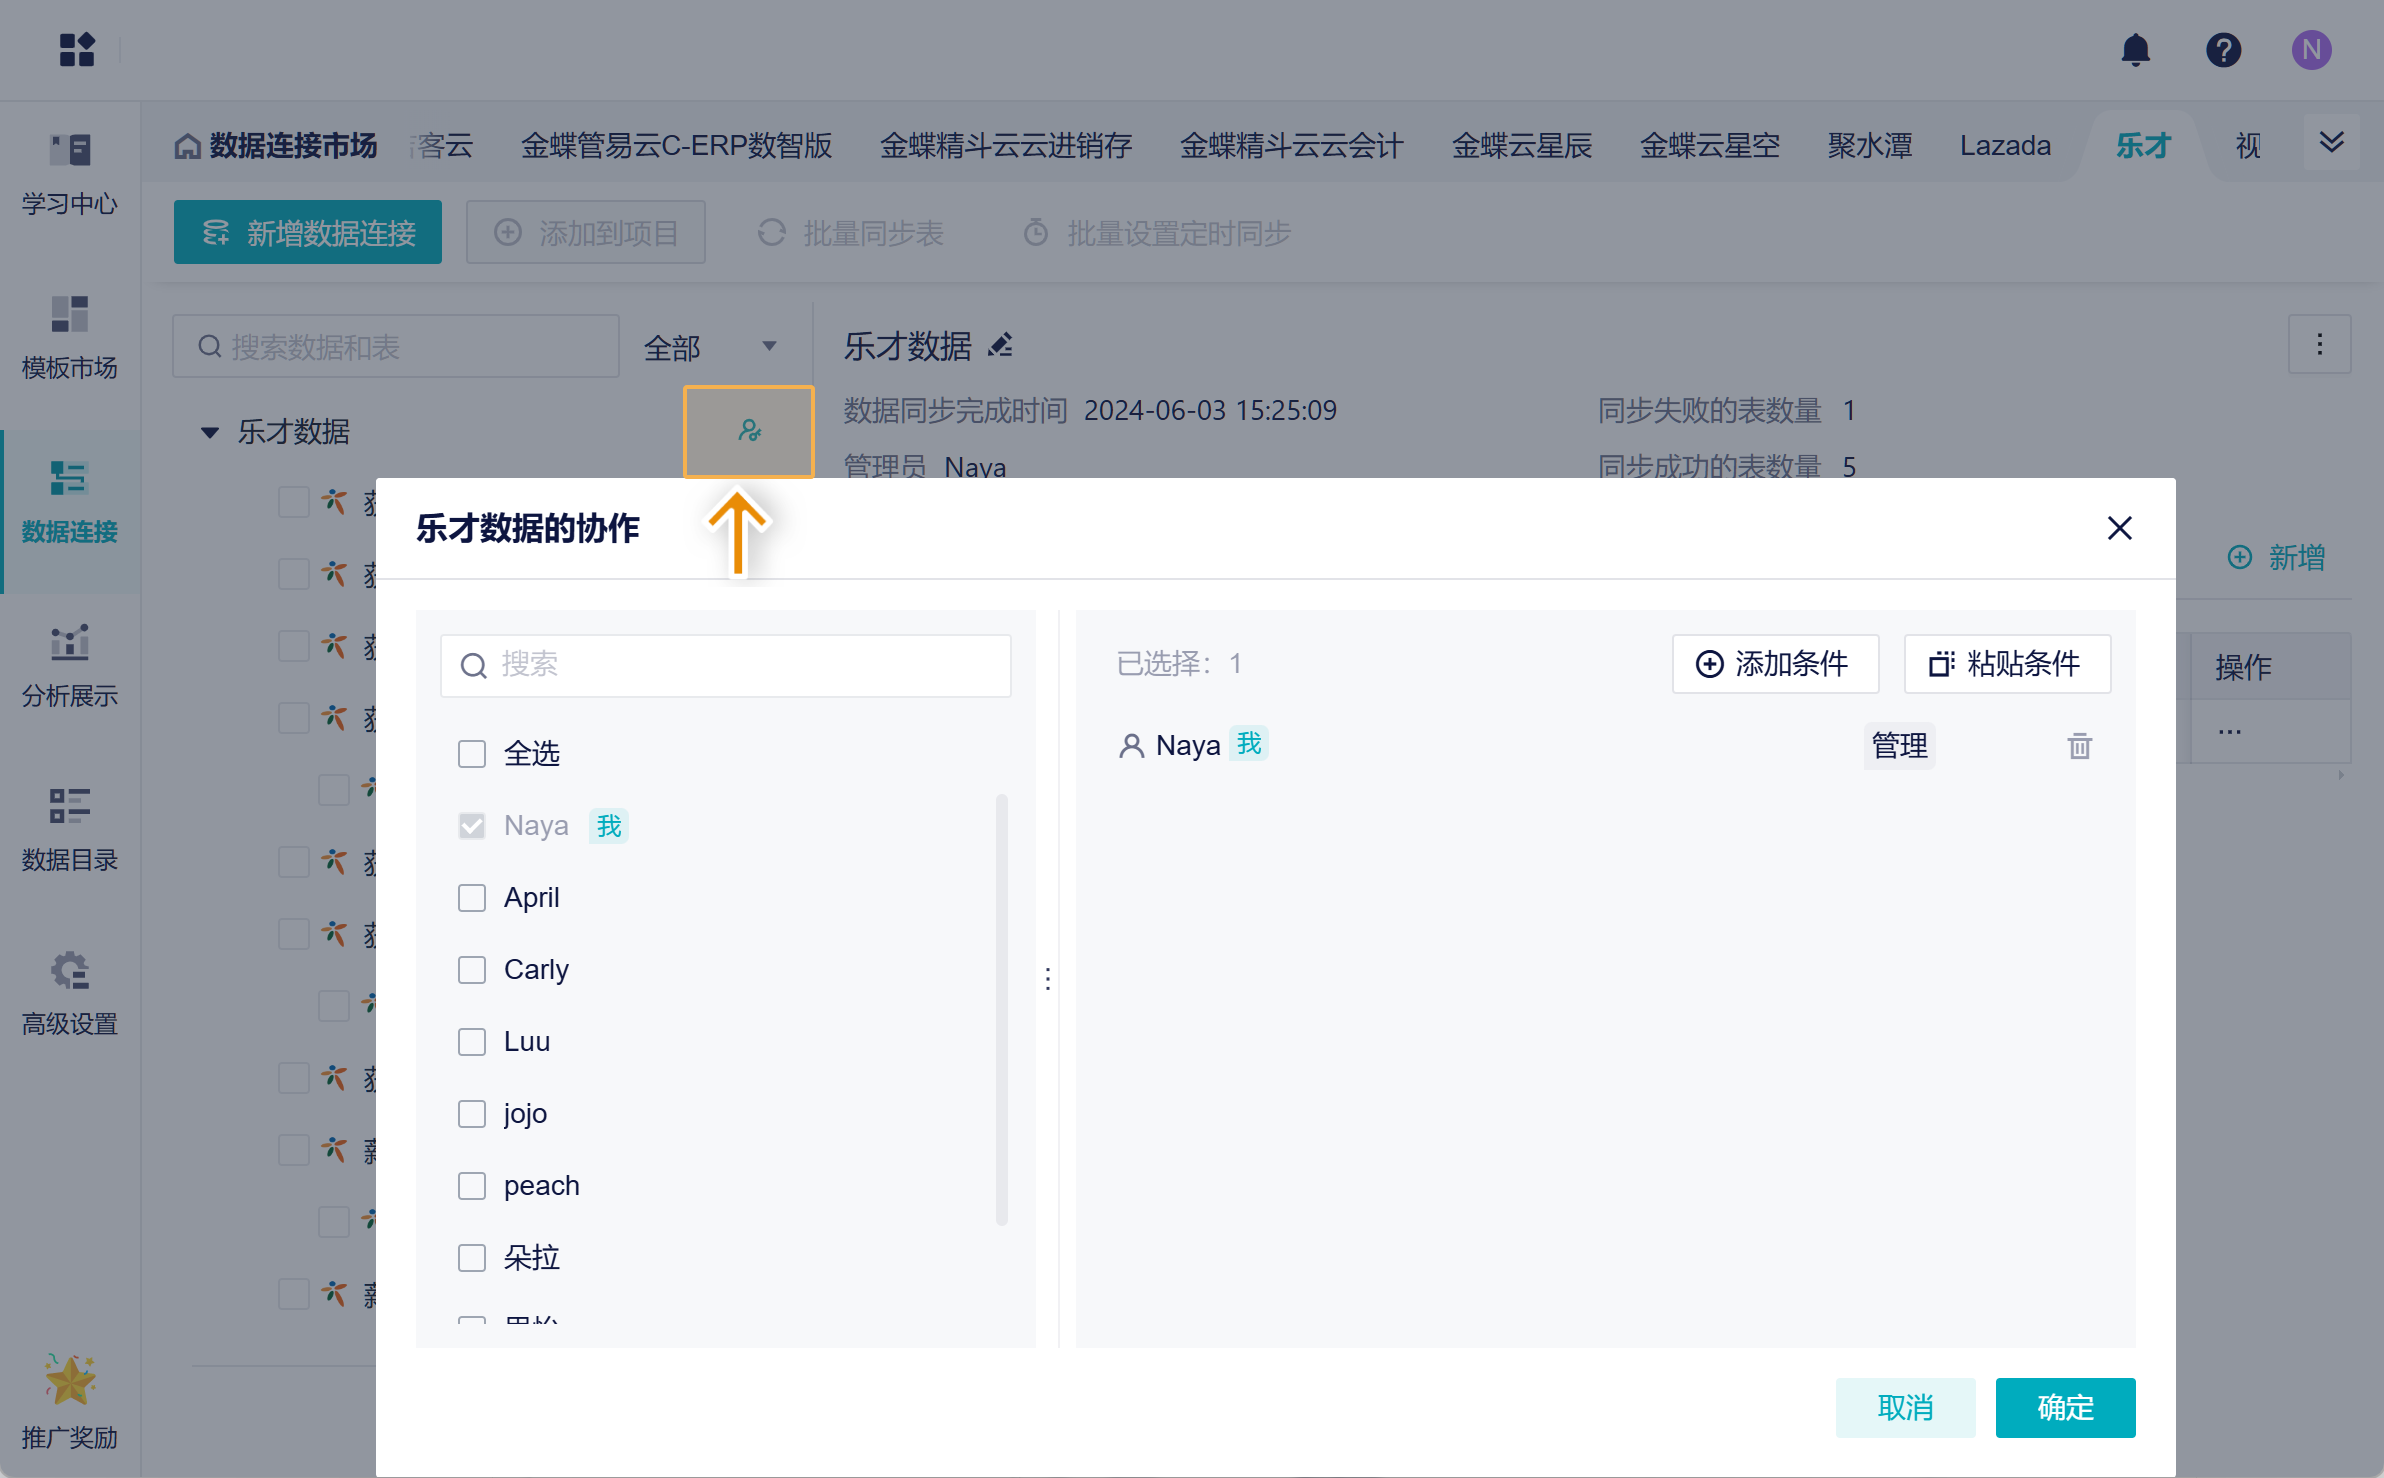Open the vertical three-dot more menu
This screenshot has width=2384, height=1478.
2319,345
